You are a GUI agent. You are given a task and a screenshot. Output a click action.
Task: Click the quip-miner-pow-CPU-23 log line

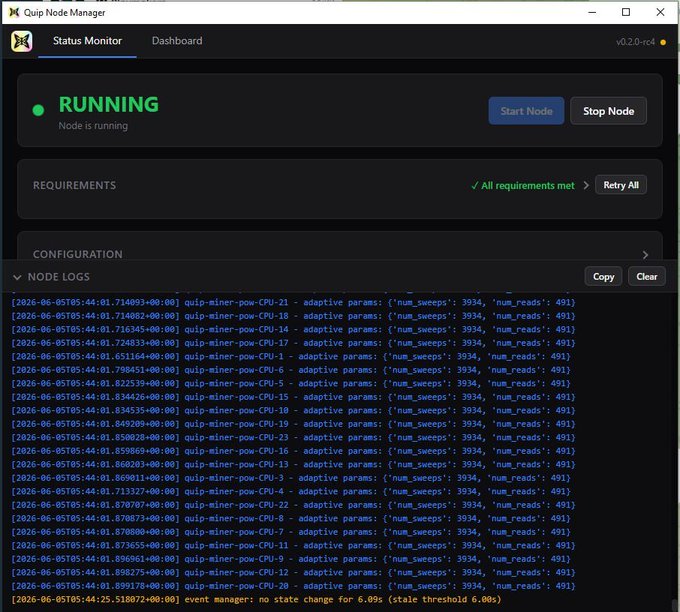[293, 437]
